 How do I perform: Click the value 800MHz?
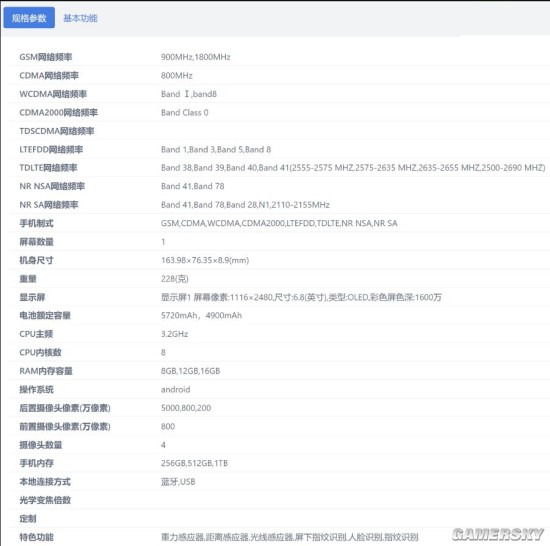(176, 75)
